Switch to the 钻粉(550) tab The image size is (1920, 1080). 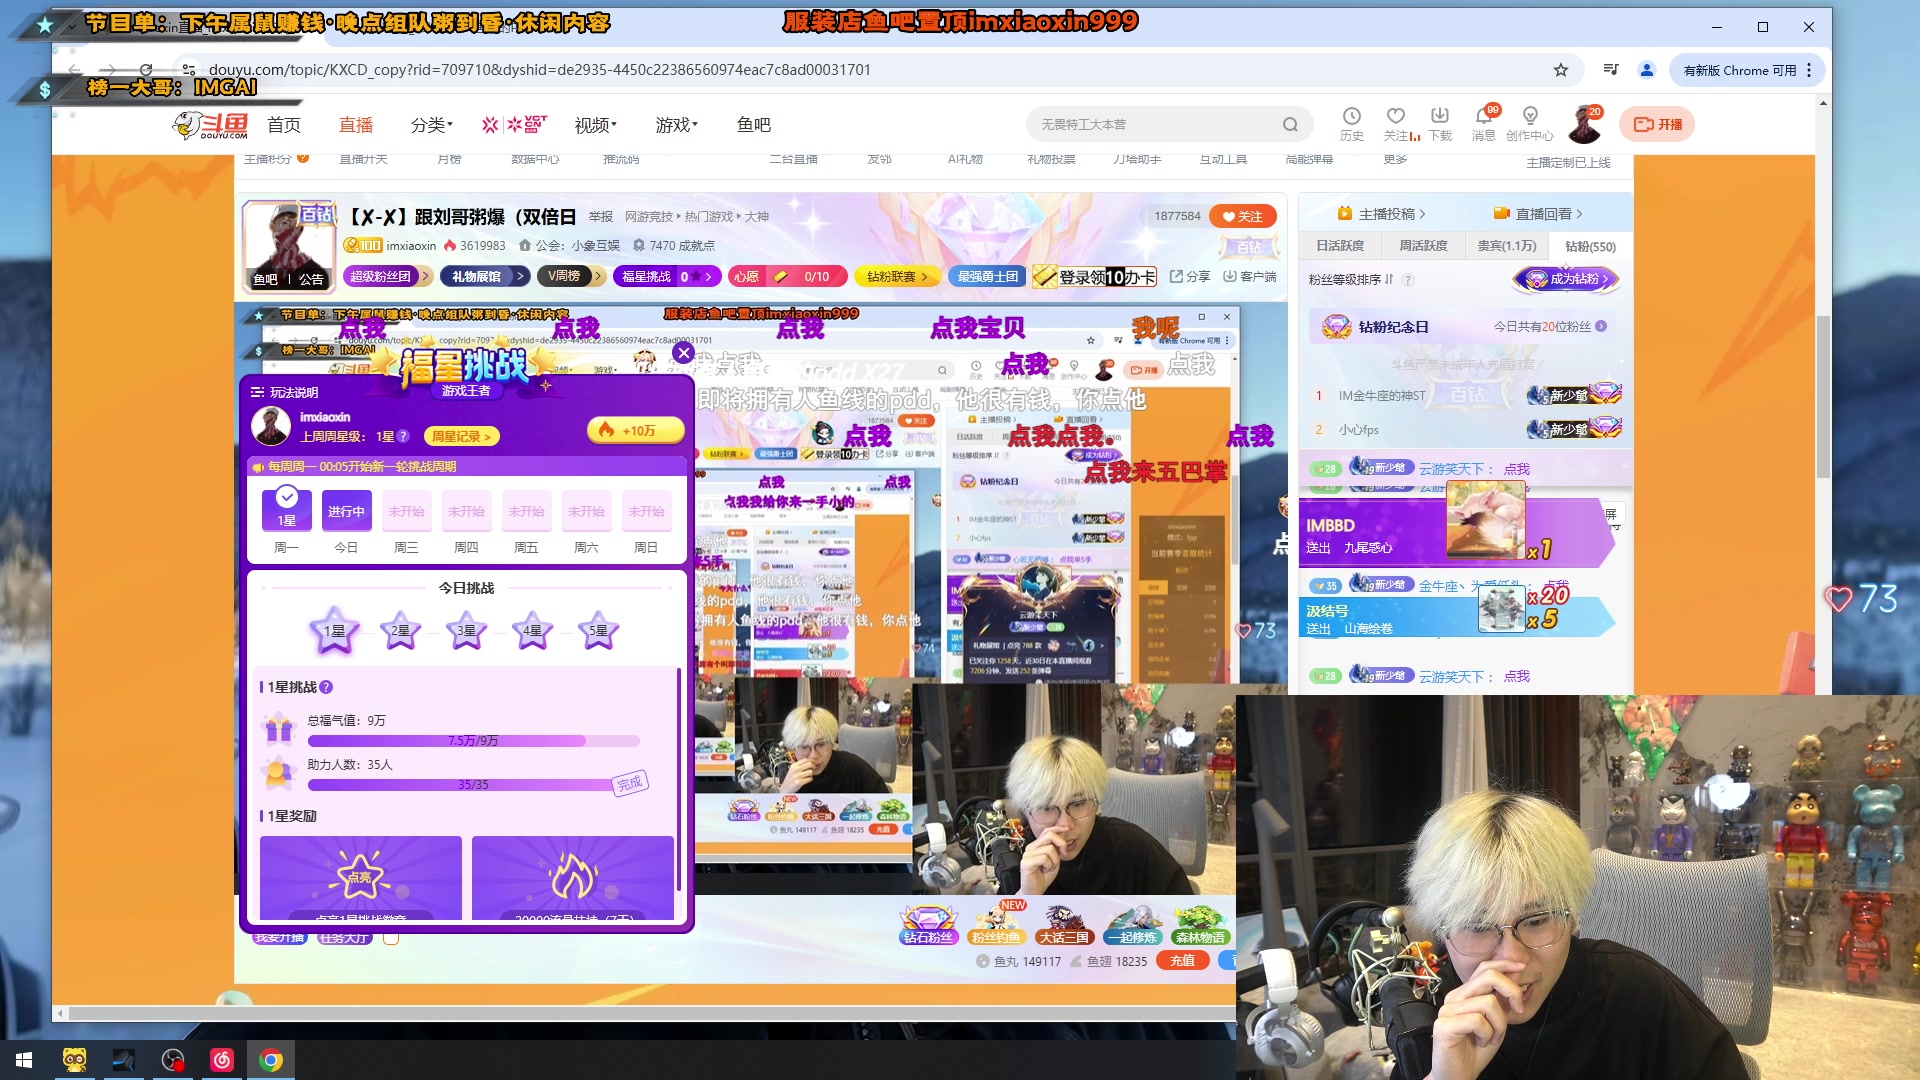(1588, 245)
